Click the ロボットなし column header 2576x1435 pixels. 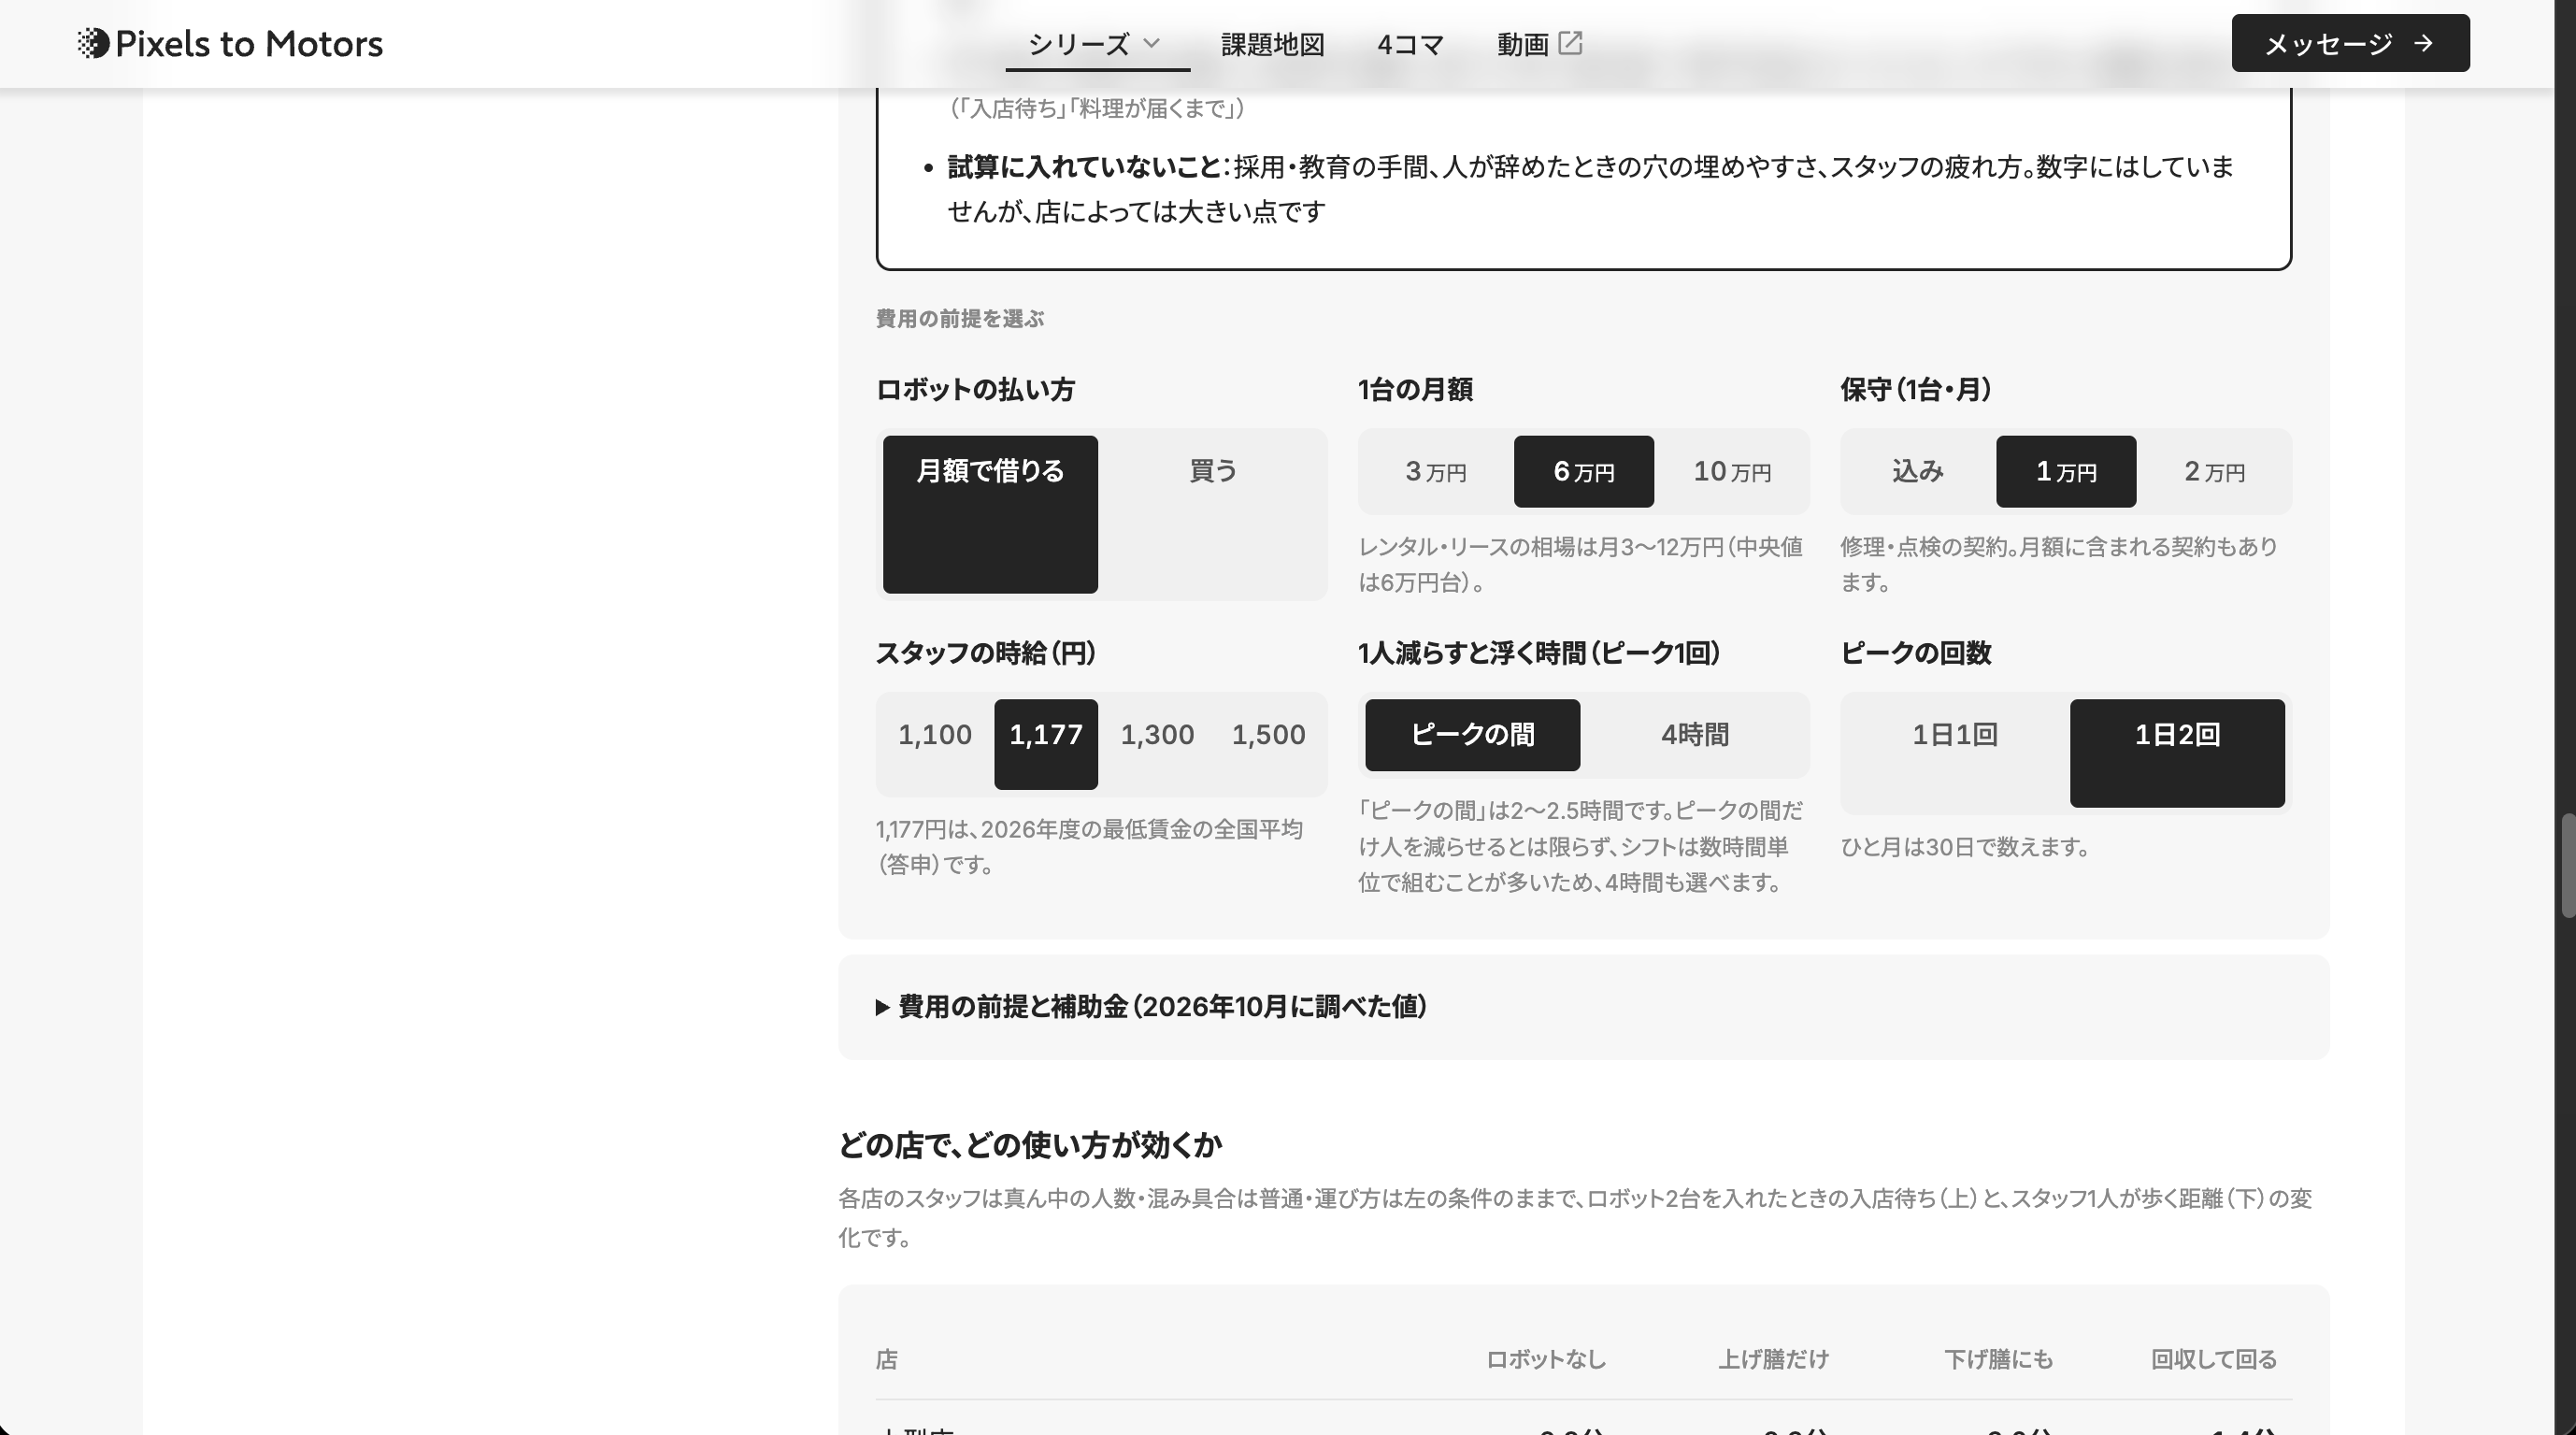(x=1545, y=1359)
